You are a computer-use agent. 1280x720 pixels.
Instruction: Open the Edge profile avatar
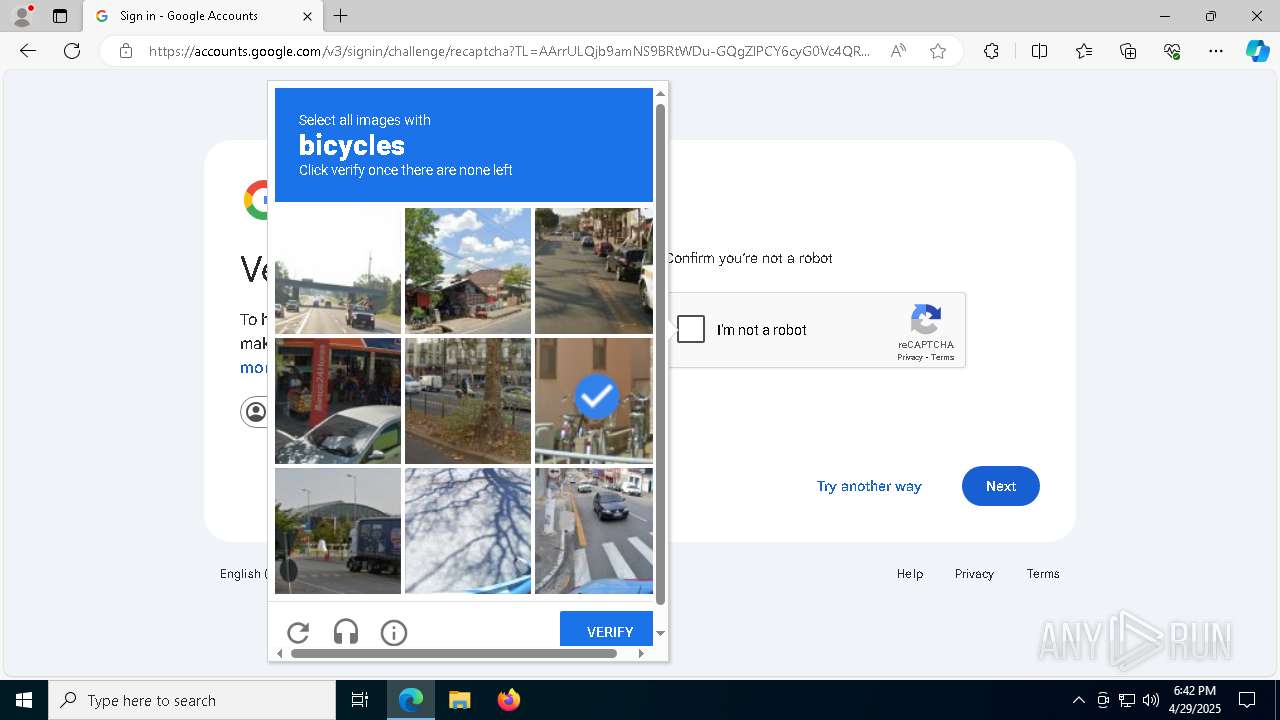[x=22, y=16]
